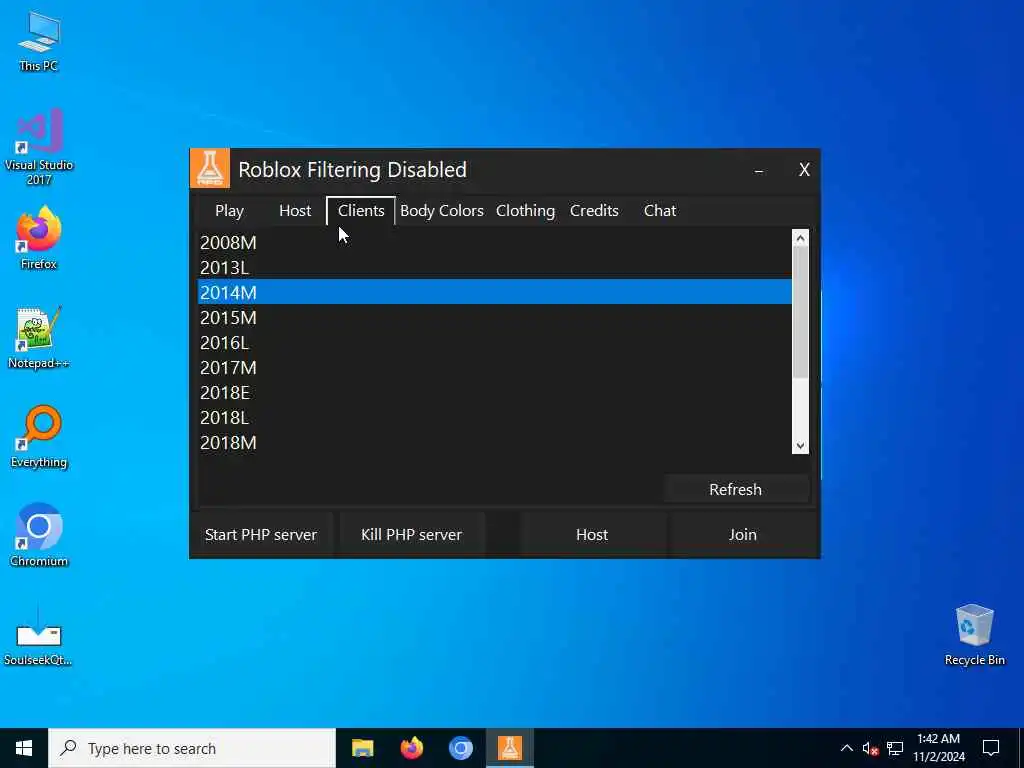Screen dimensions: 1024x768
Task: Launch Chromium from the taskbar
Action: (x=460, y=748)
